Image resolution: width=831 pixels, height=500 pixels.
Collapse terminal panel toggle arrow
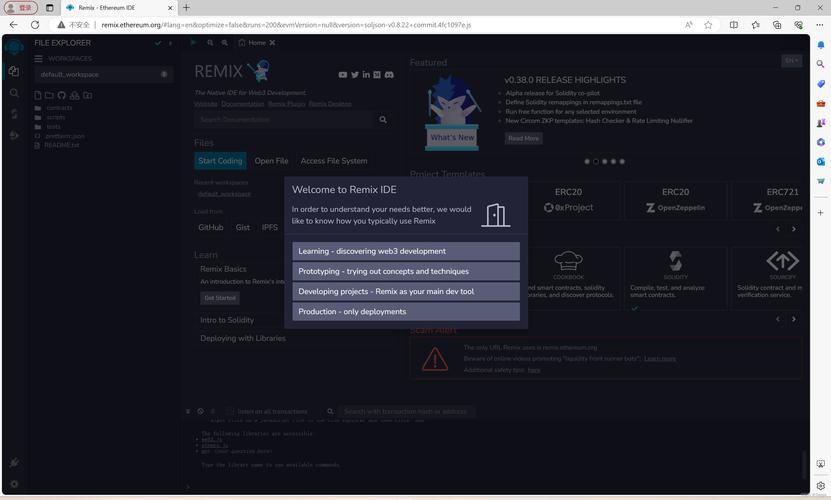188,411
